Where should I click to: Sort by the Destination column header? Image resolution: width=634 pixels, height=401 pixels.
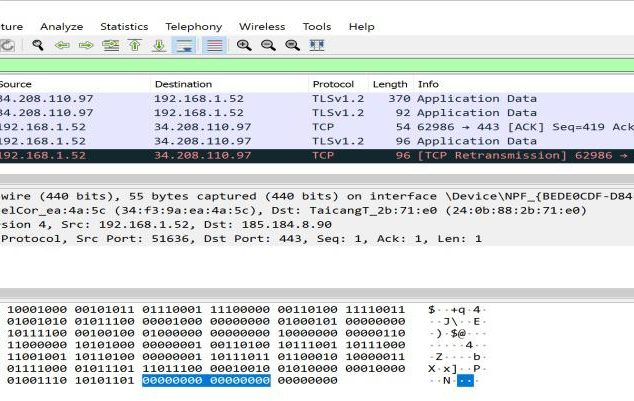[x=183, y=84]
